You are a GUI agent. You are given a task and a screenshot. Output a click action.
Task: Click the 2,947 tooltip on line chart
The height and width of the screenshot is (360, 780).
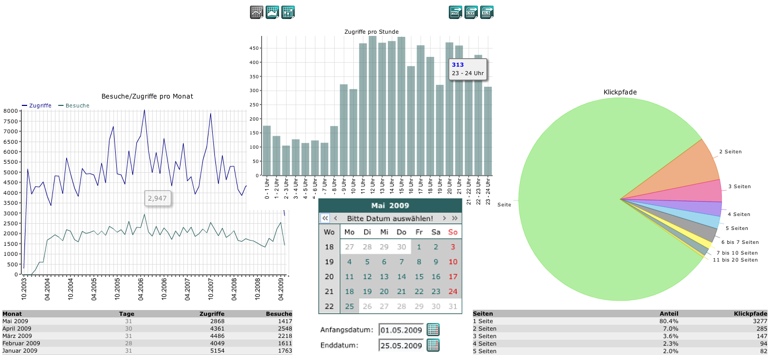[158, 198]
